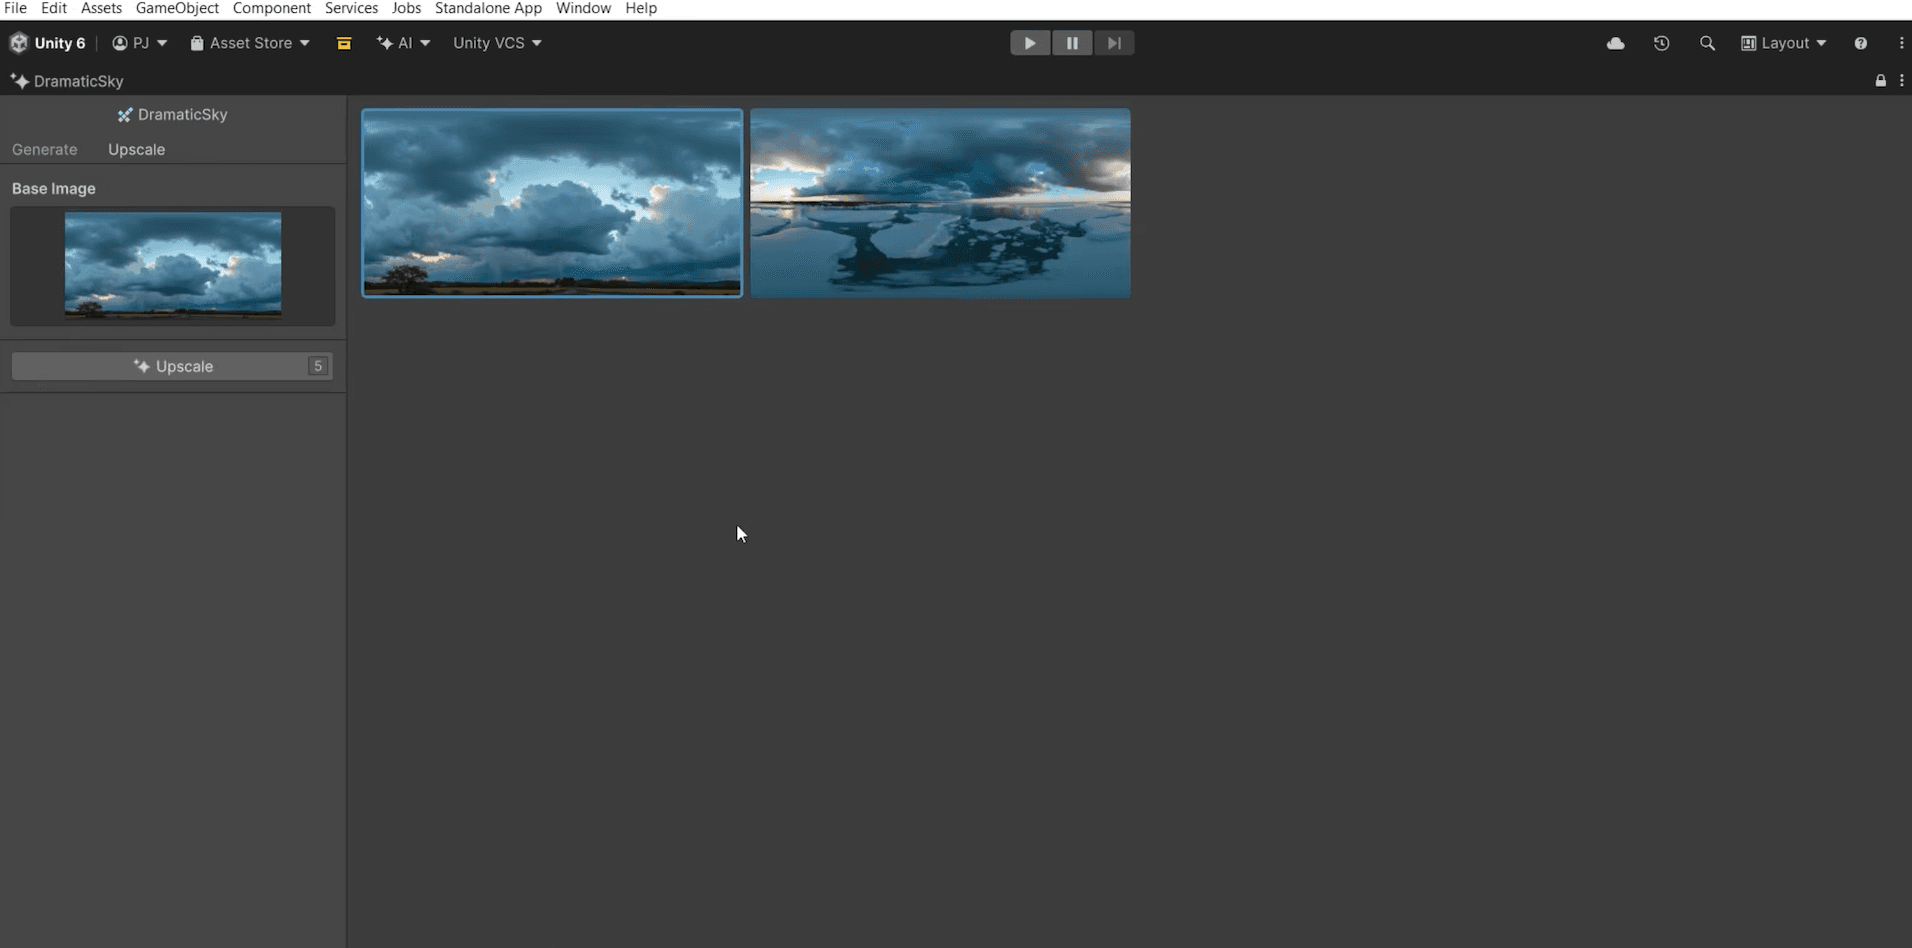Open the Asset Store dropdown
The image size is (1912, 948).
point(250,43)
